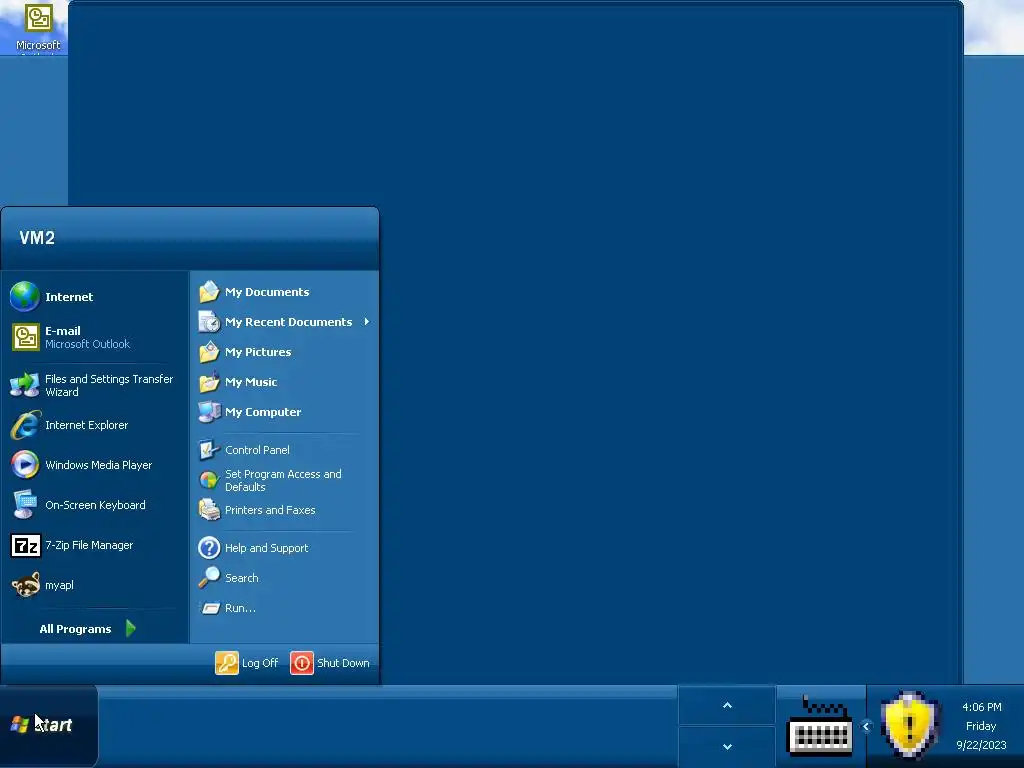Launch the E-mail Microsoft Outlook icon
The height and width of the screenshot is (768, 1024).
[25, 337]
